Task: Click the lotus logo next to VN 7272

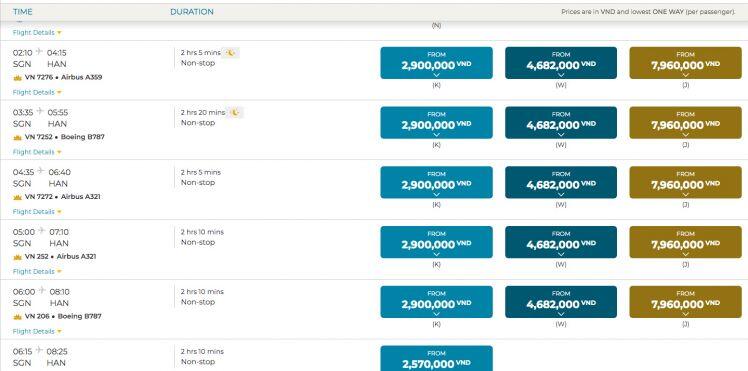Action: click(x=18, y=197)
